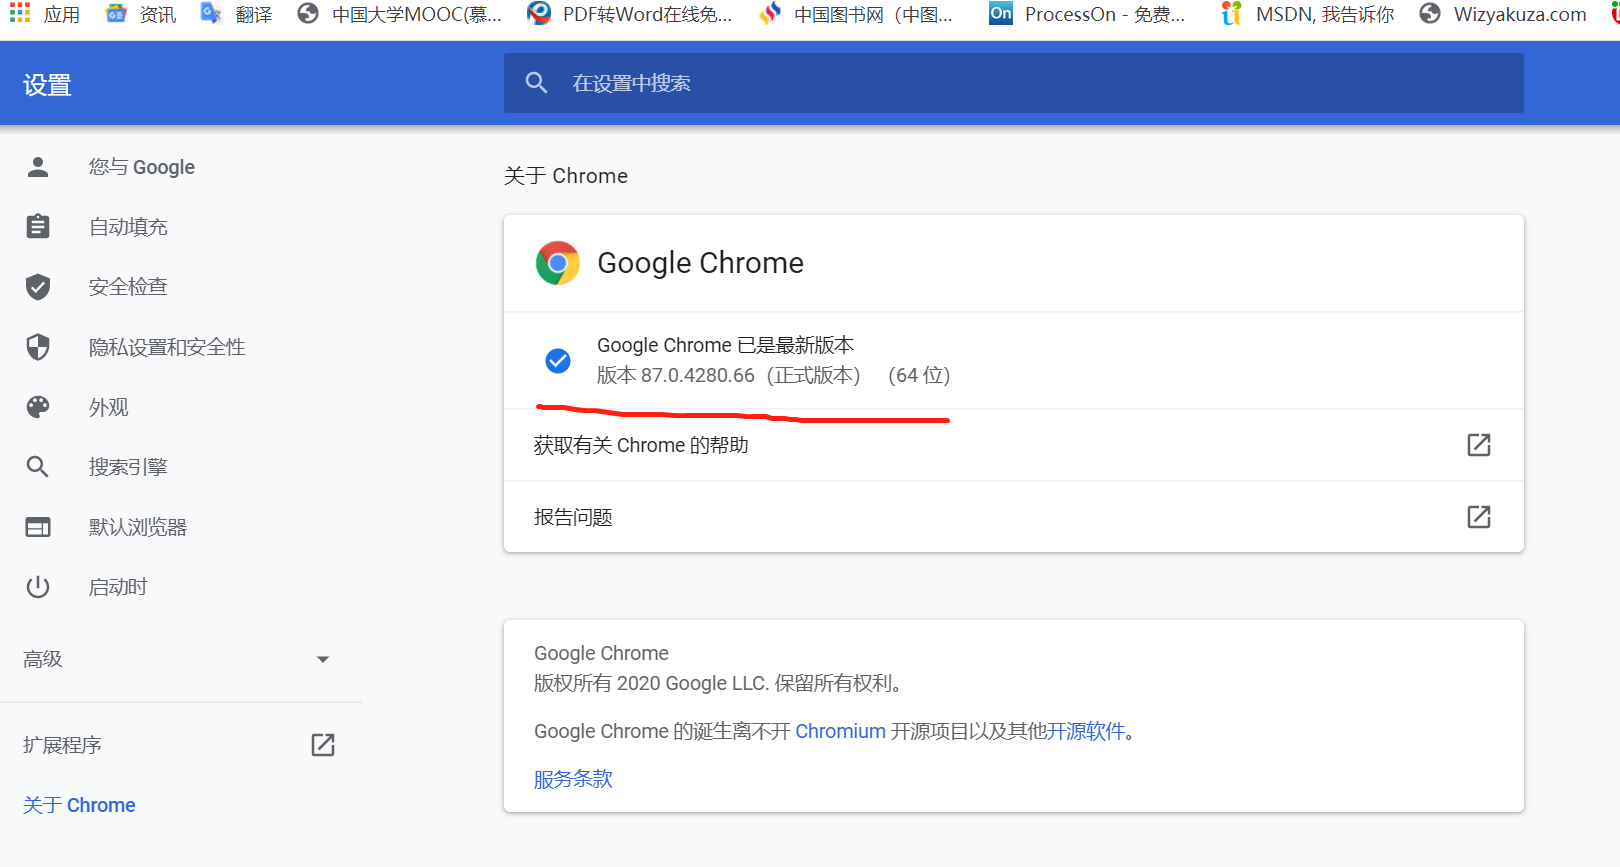Click the shield icon for 隐私设置和安全性
This screenshot has height=867, width=1620.
point(38,347)
